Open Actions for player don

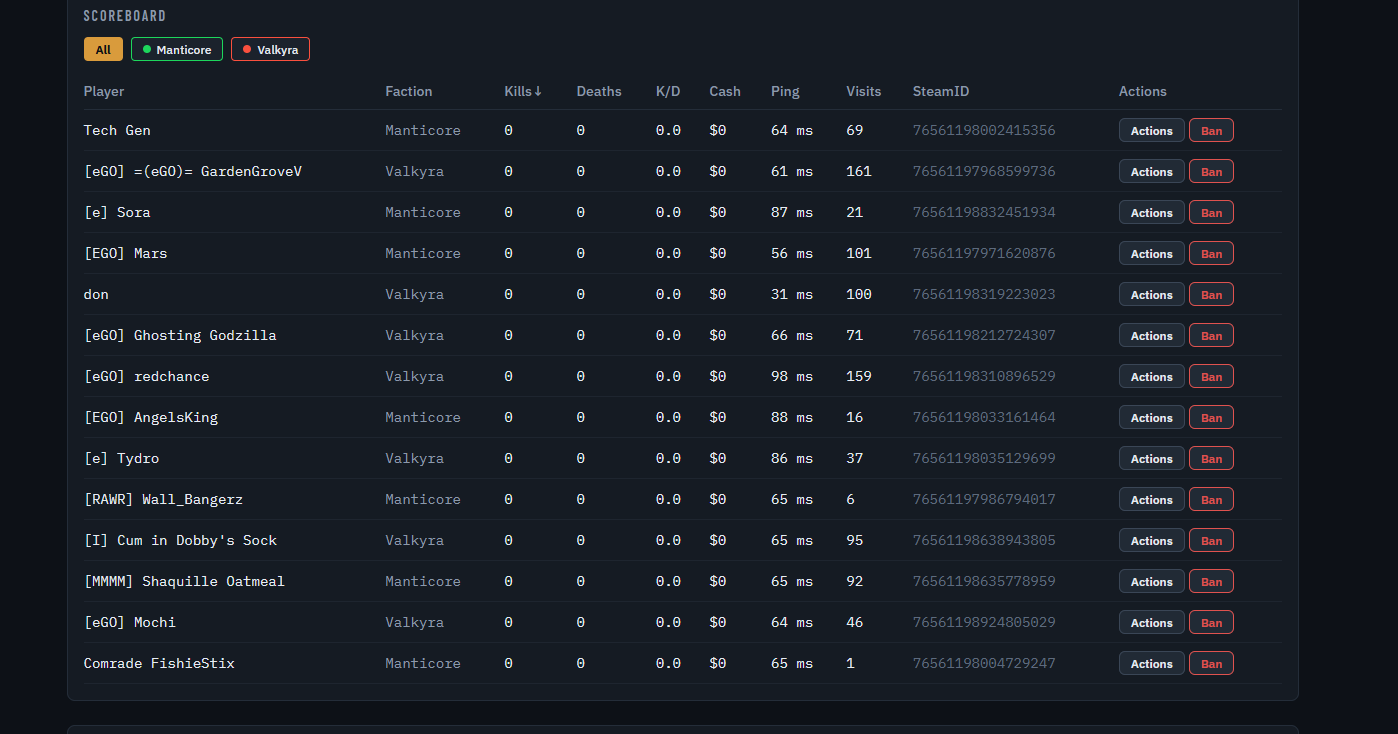1151,295
